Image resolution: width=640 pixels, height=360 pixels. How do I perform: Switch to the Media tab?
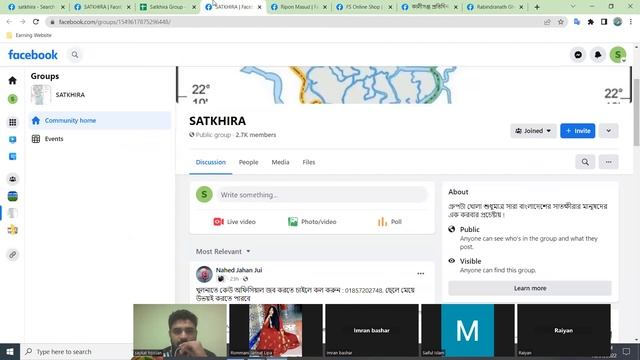coord(280,162)
